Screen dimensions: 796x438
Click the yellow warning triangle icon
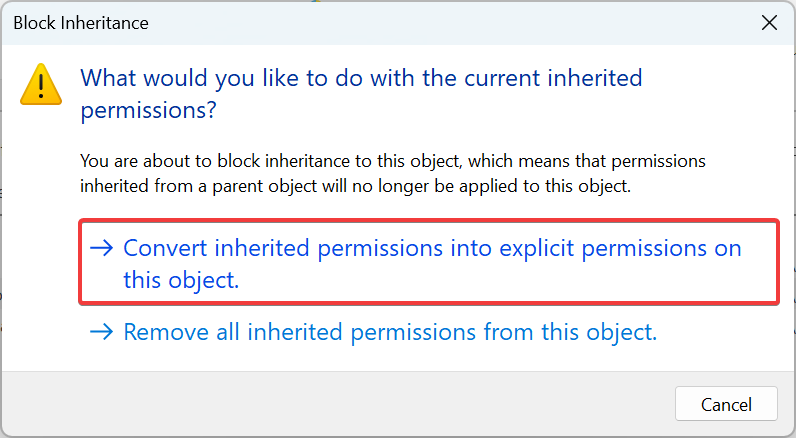pos(41,85)
